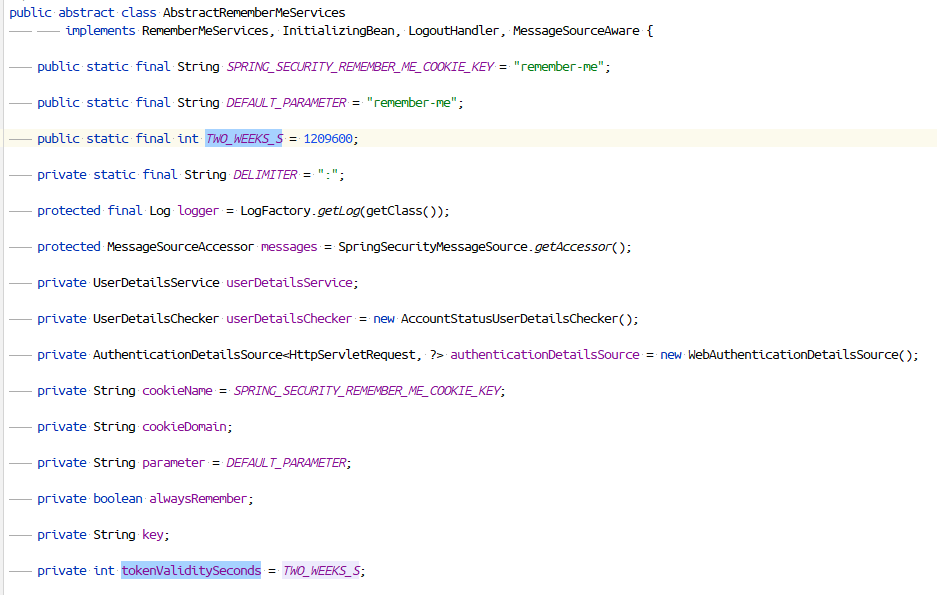Click the logger field name
Image resolution: width=937 pixels, height=595 pixels.
(198, 211)
